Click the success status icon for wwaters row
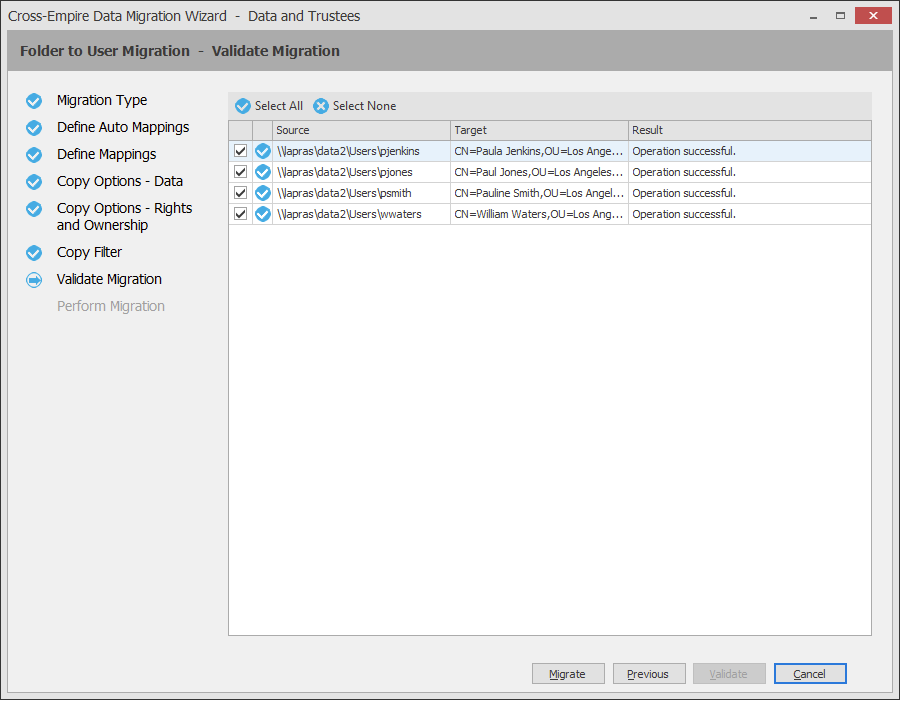Image resolution: width=901 pixels, height=701 pixels. pos(263,214)
